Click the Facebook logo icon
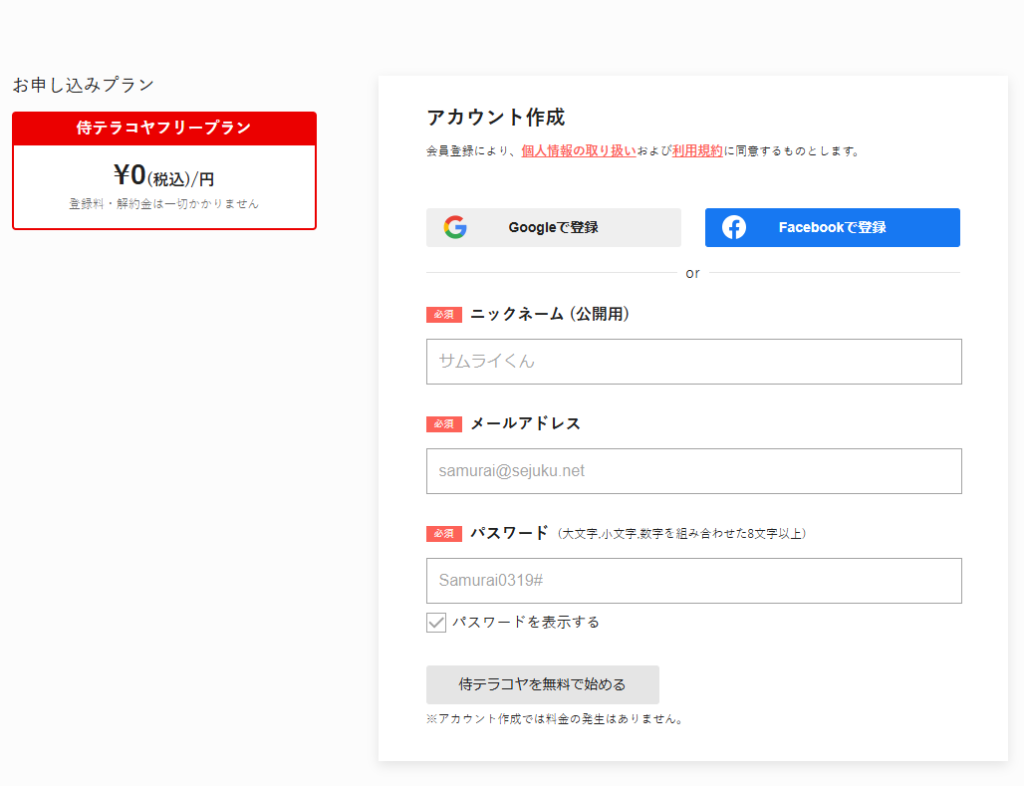1024x786 pixels. (x=734, y=227)
